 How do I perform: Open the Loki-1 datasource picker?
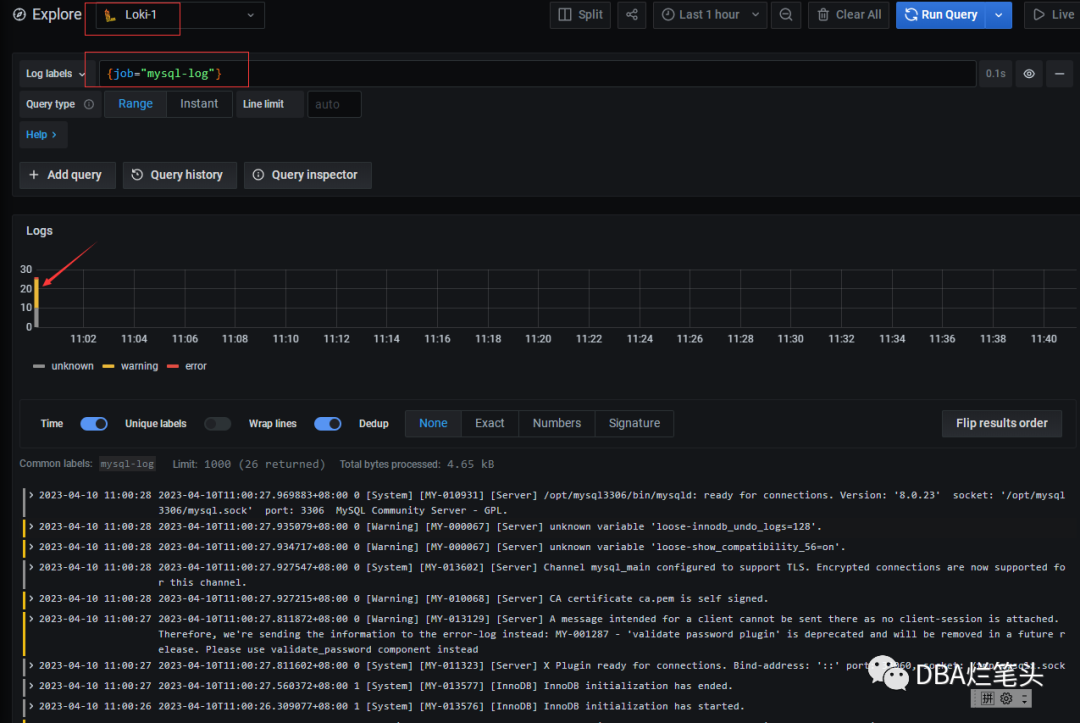[180, 15]
